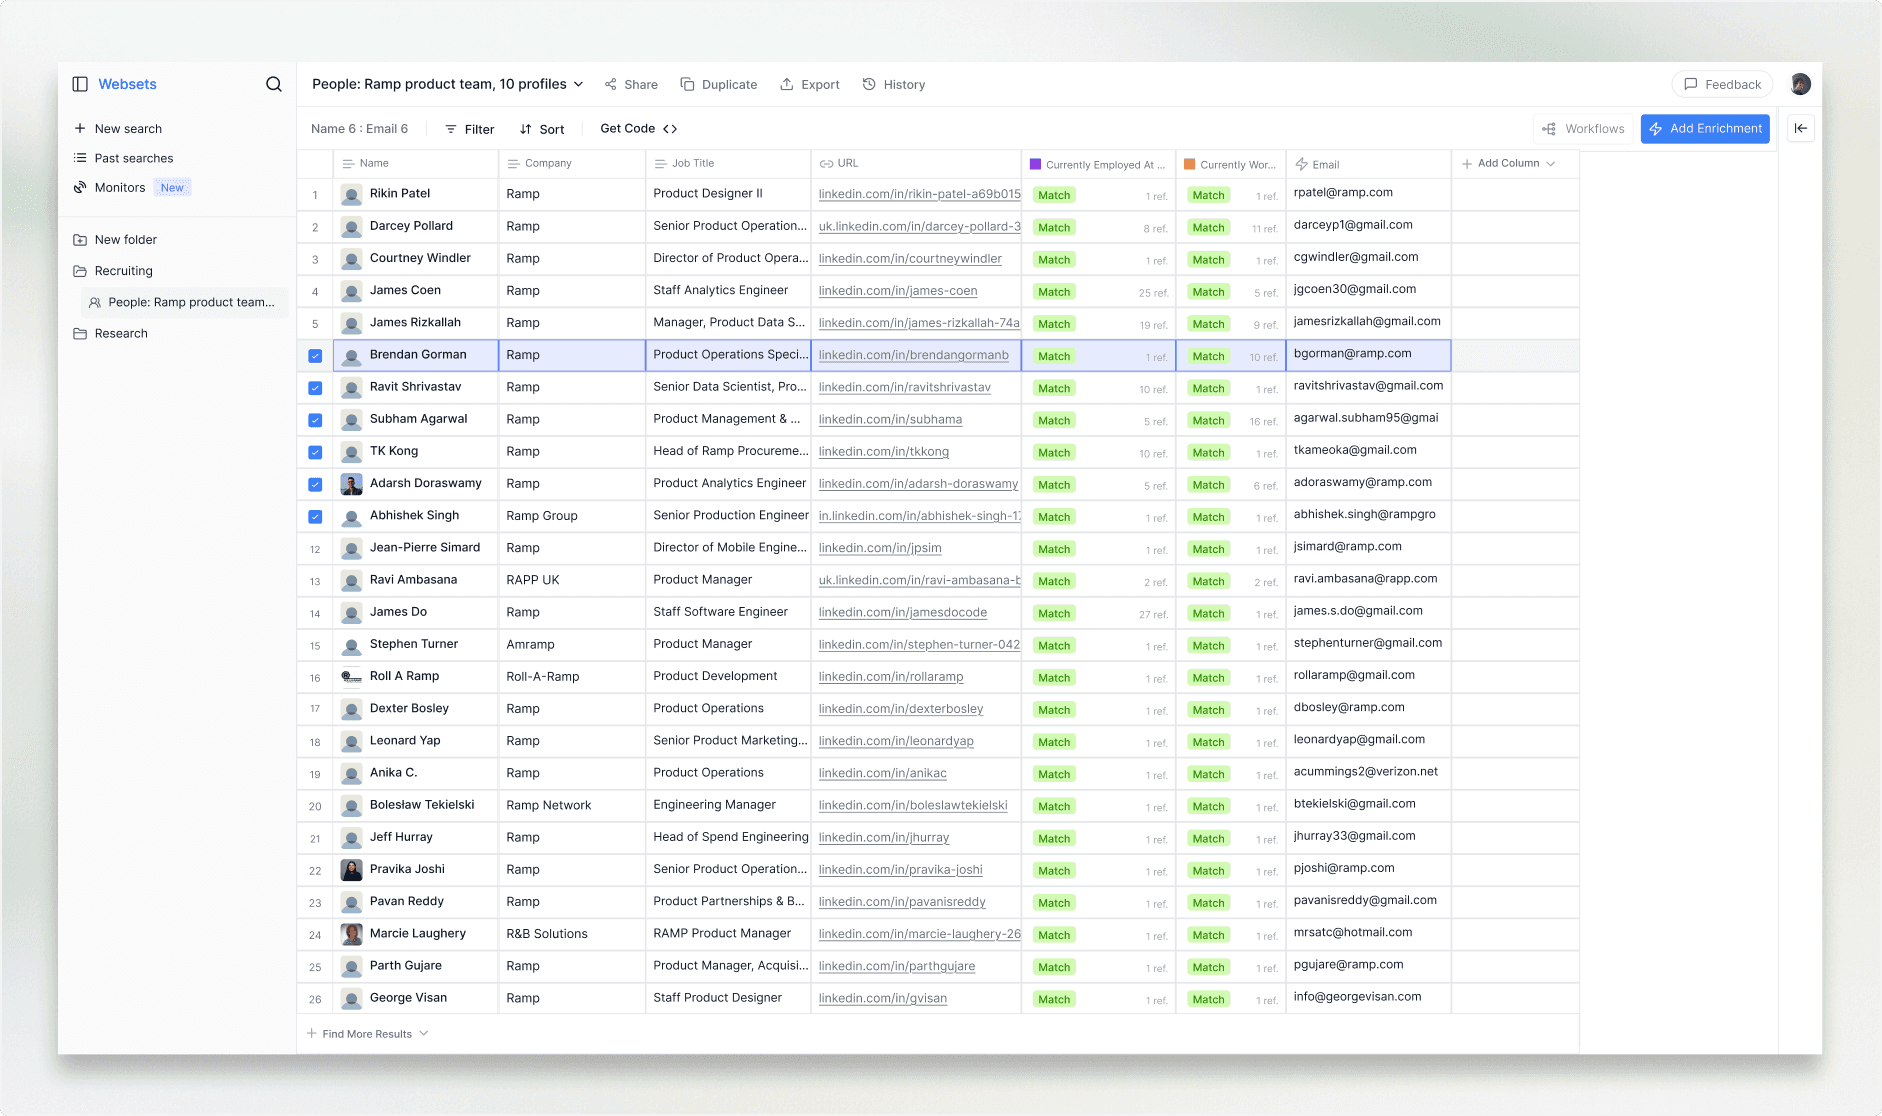Click purple swatch in Currently Employed At header
The width and height of the screenshot is (1882, 1116).
(1036, 164)
